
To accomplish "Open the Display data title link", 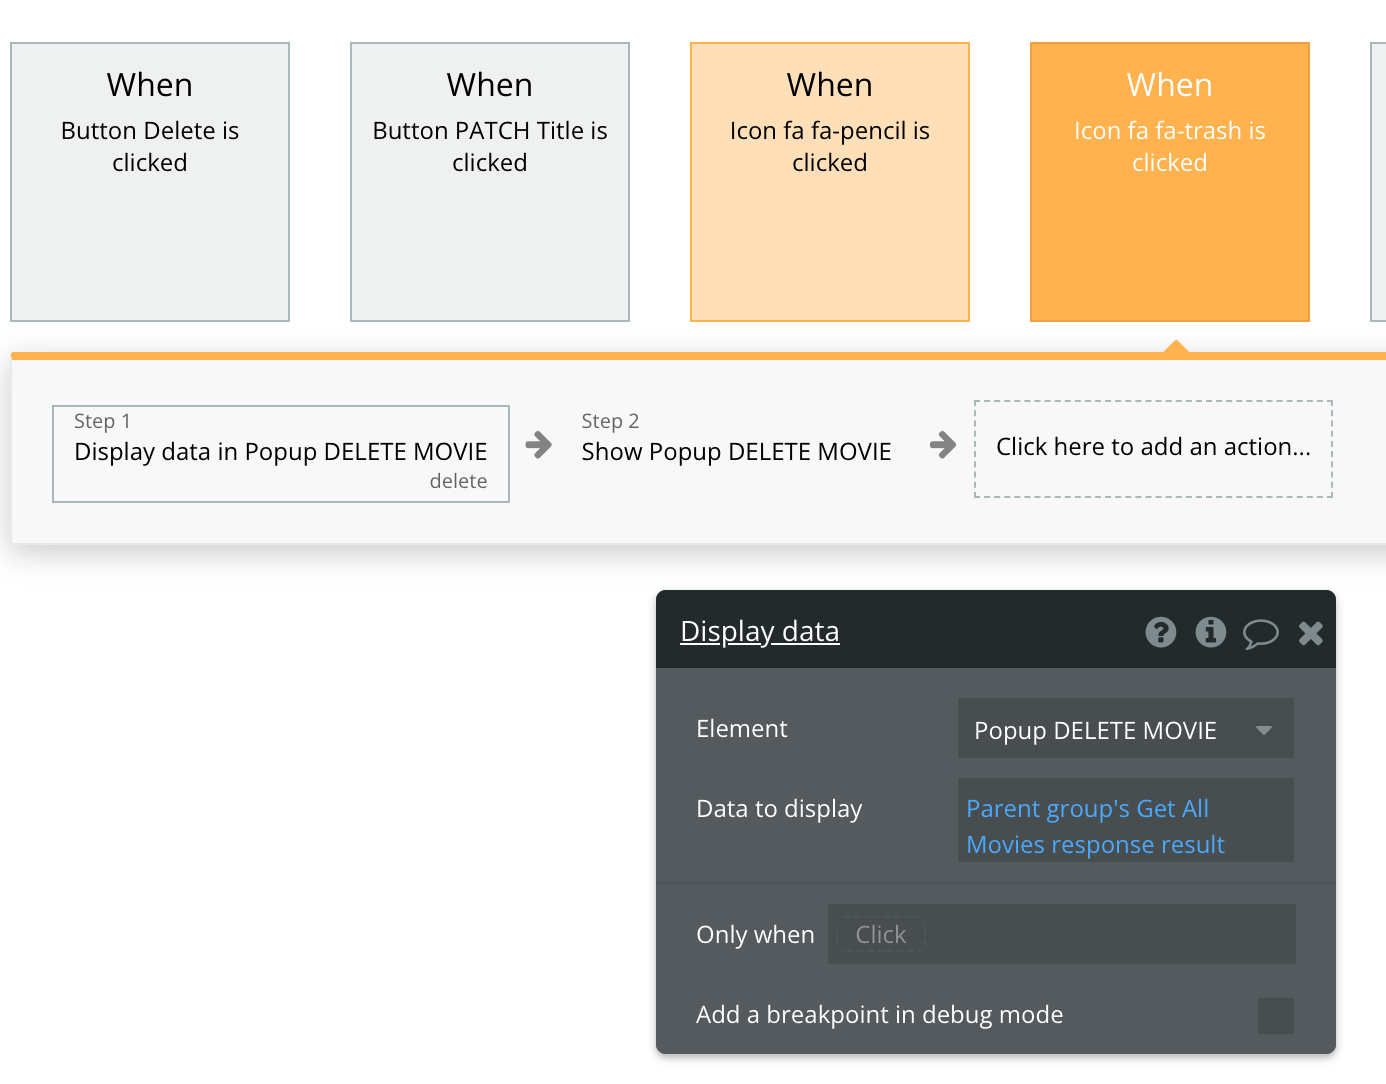I will [759, 632].
